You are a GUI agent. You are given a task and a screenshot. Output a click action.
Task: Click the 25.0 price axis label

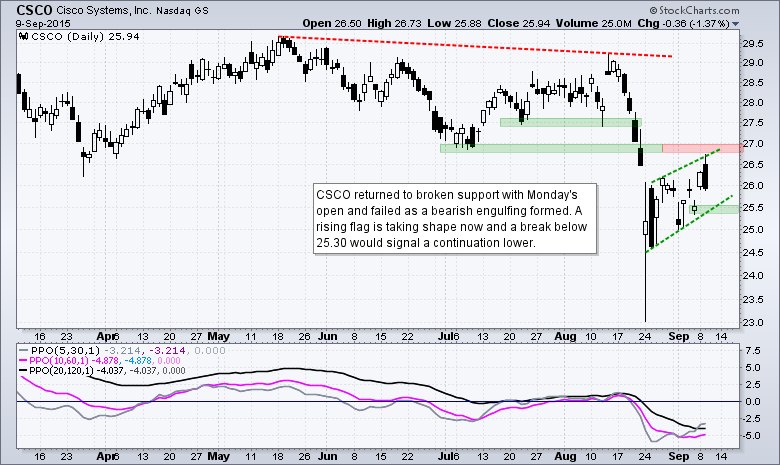coord(753,230)
